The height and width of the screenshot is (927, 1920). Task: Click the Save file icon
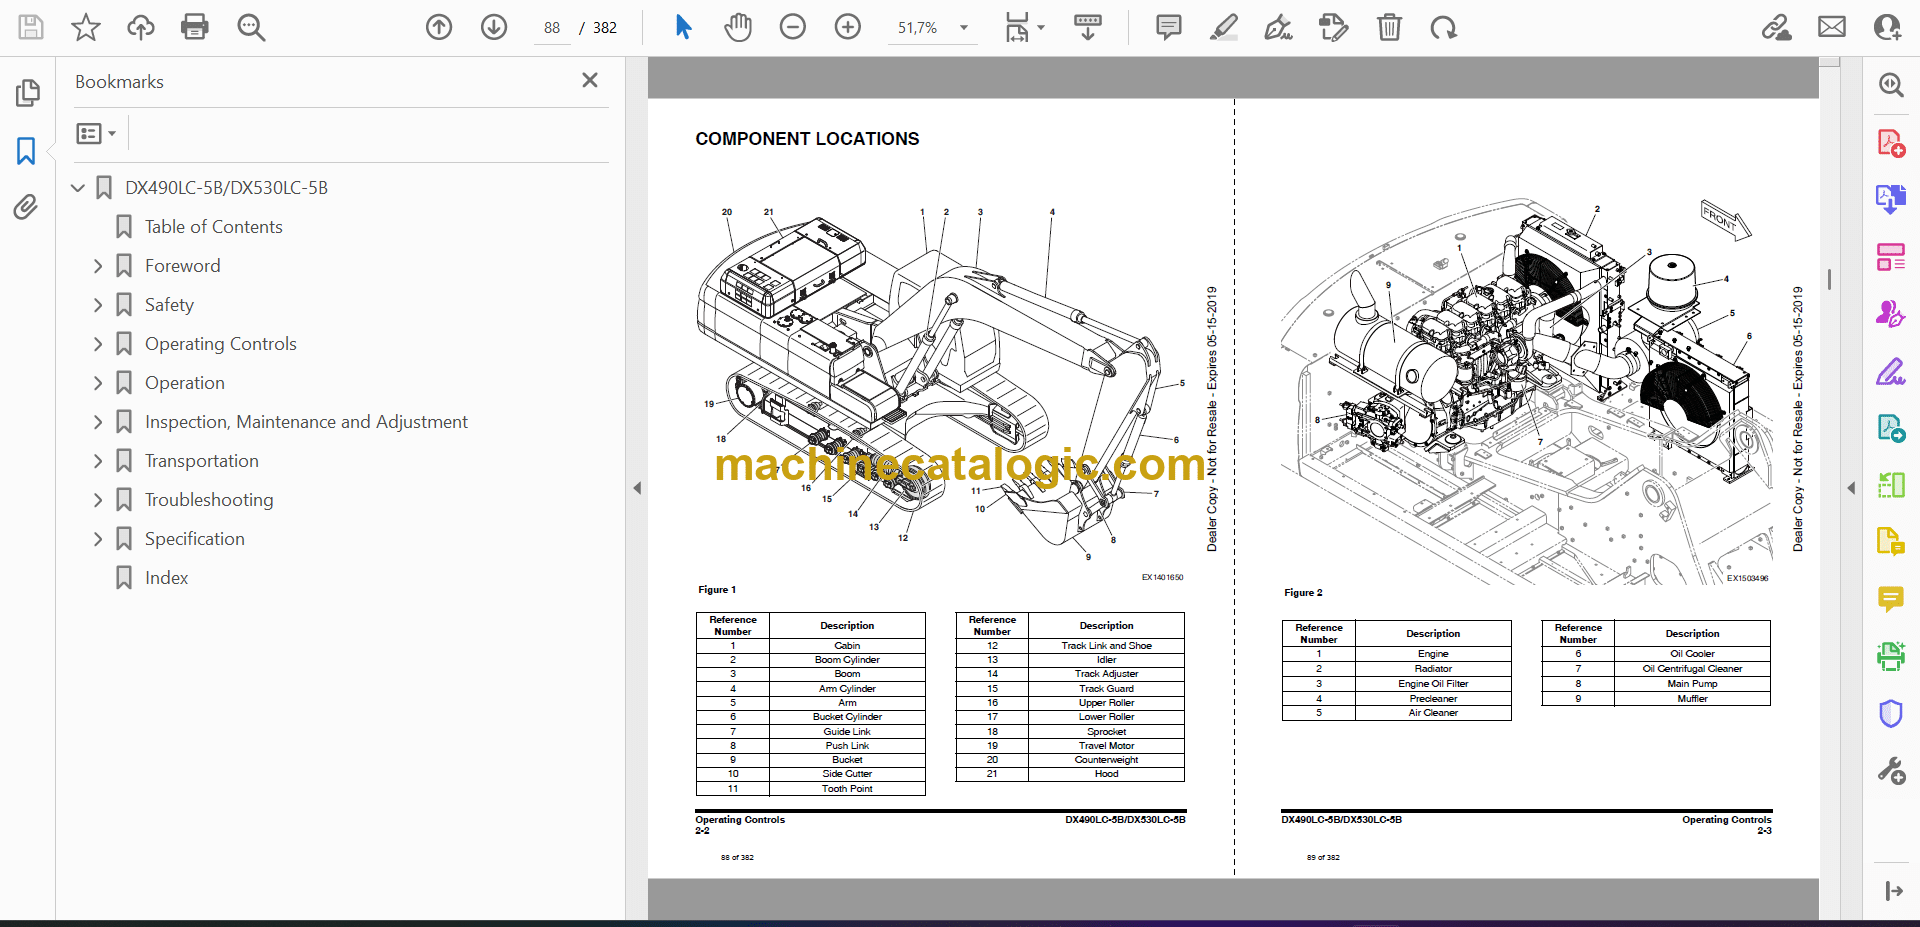pyautogui.click(x=31, y=27)
